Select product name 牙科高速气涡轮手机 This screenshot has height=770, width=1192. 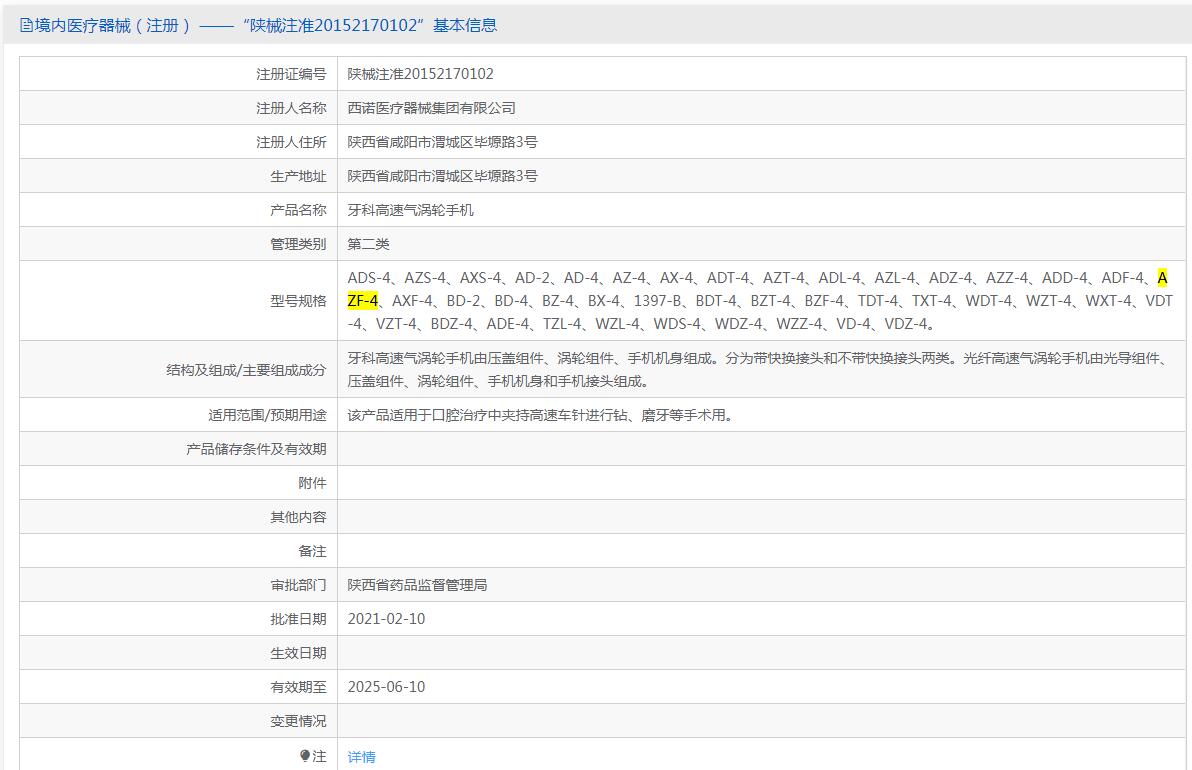(411, 210)
